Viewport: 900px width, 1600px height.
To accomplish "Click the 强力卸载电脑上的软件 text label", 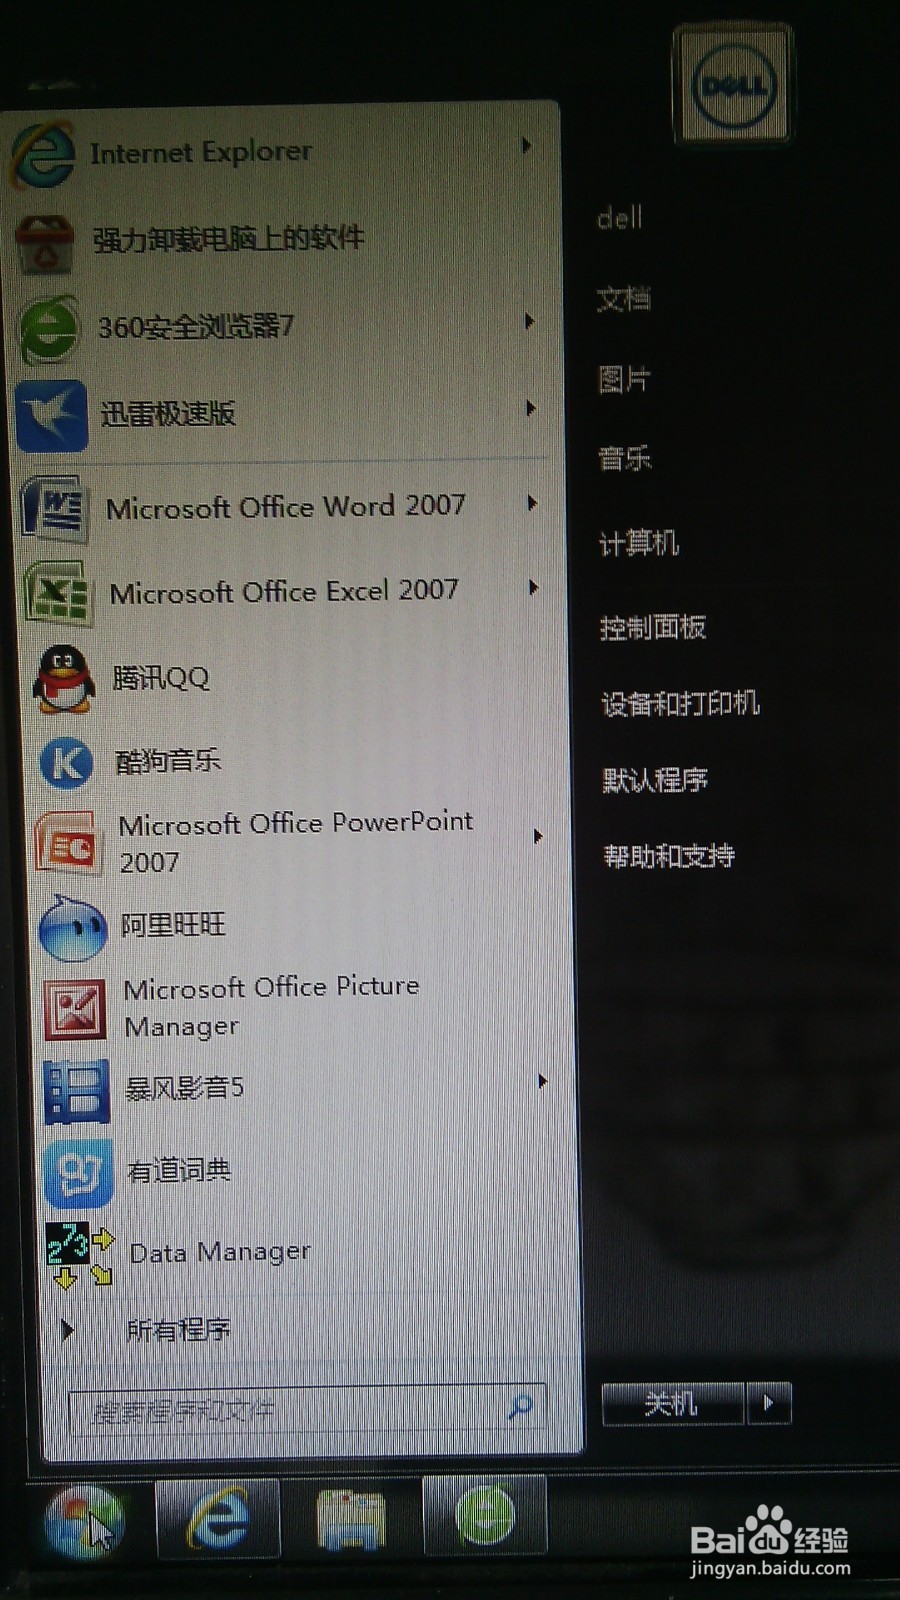I will 229,239.
